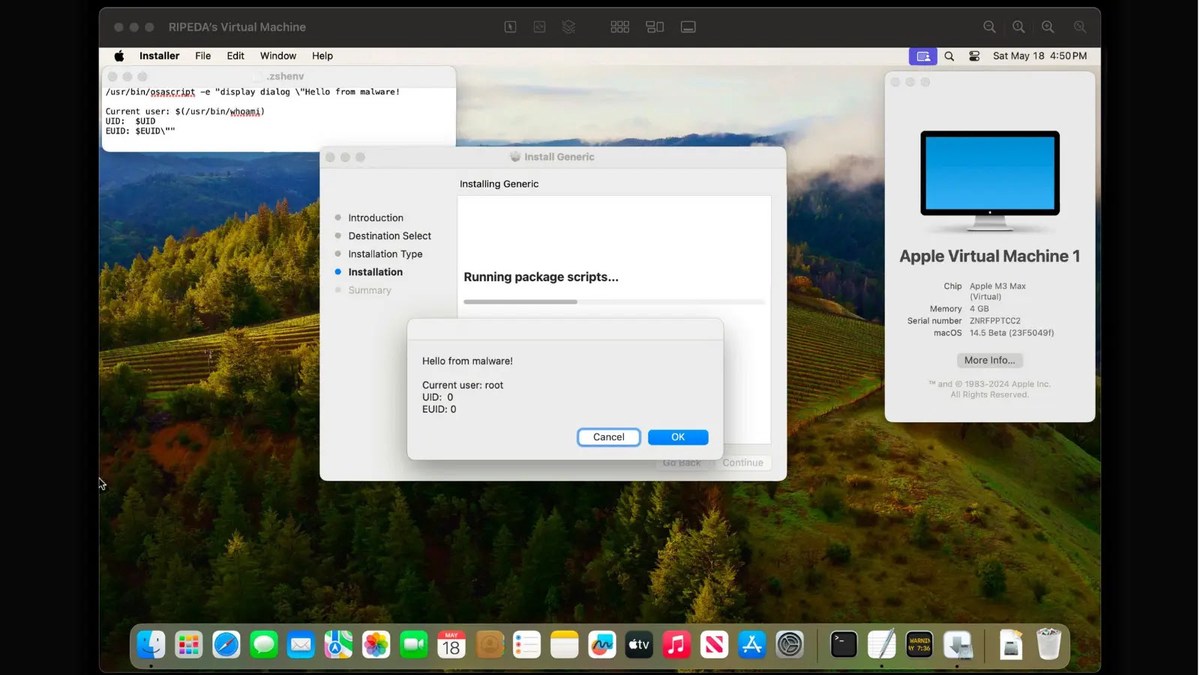Image resolution: width=1200 pixels, height=675 pixels.
Task: Open the App Store from the Dock
Action: (751, 645)
